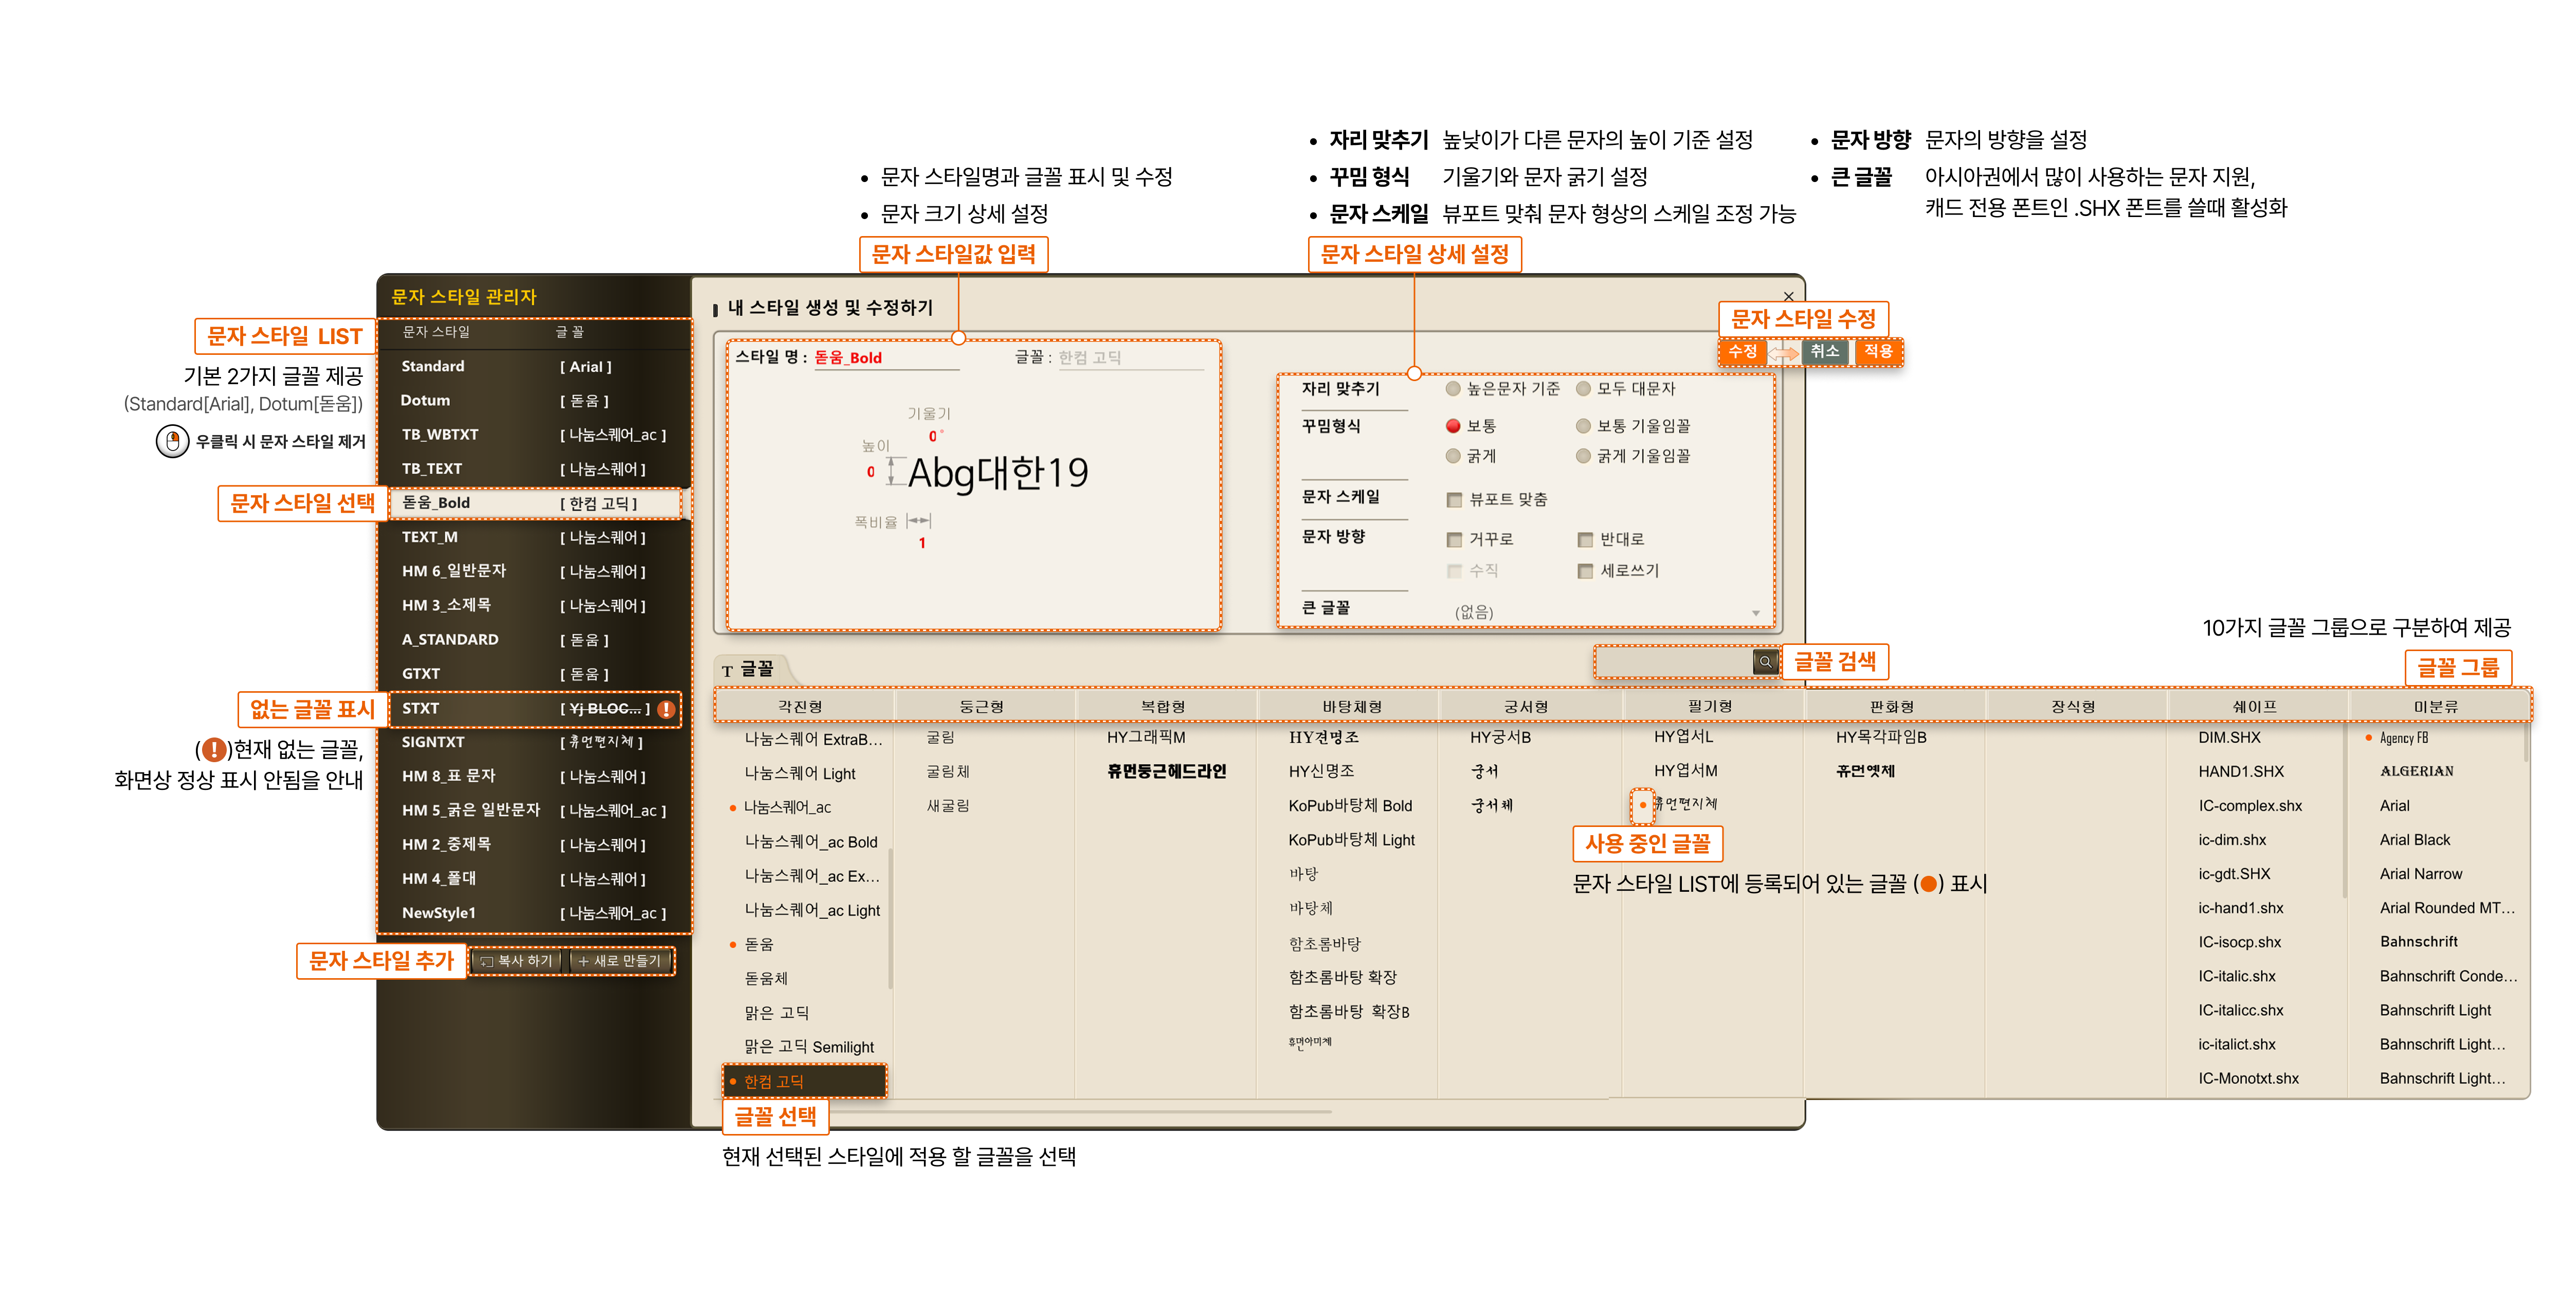Click the height dimension icon in preview
Viewport: 2576px width, 1296px height.
[x=891, y=472]
